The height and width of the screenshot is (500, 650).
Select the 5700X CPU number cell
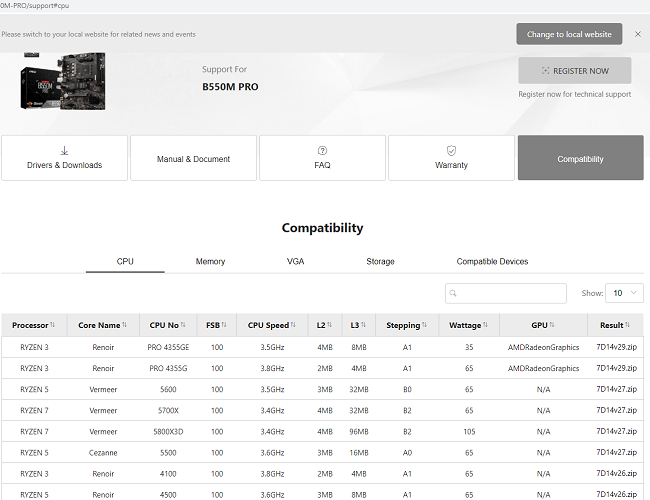pyautogui.click(x=168, y=410)
